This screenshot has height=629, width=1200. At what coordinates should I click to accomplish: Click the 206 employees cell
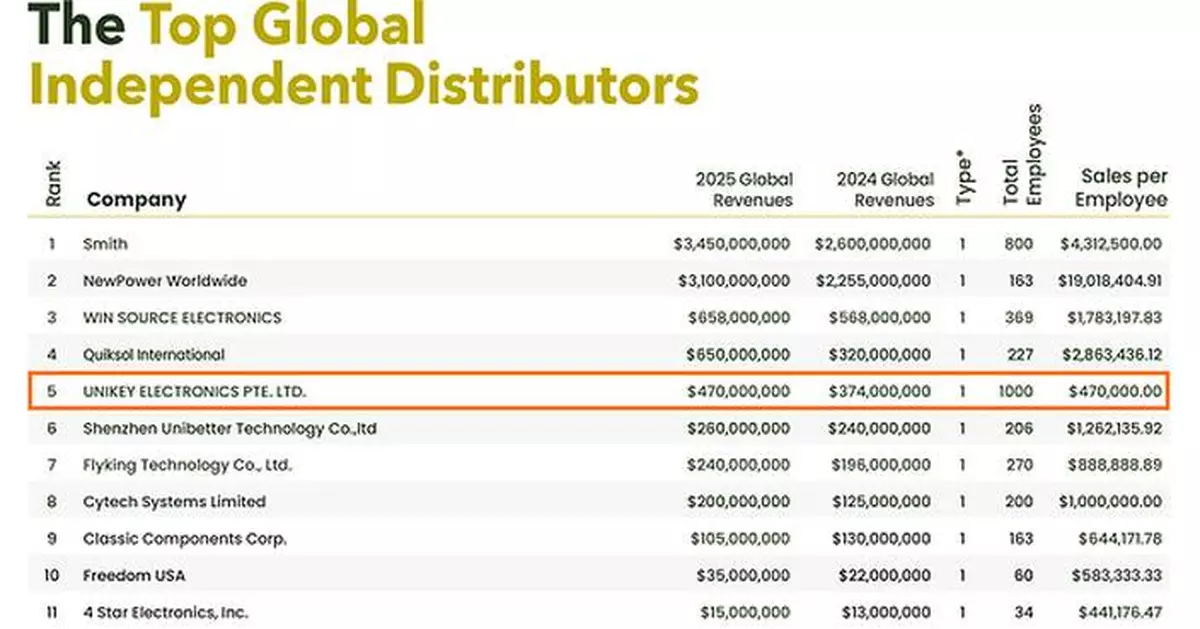(1021, 428)
